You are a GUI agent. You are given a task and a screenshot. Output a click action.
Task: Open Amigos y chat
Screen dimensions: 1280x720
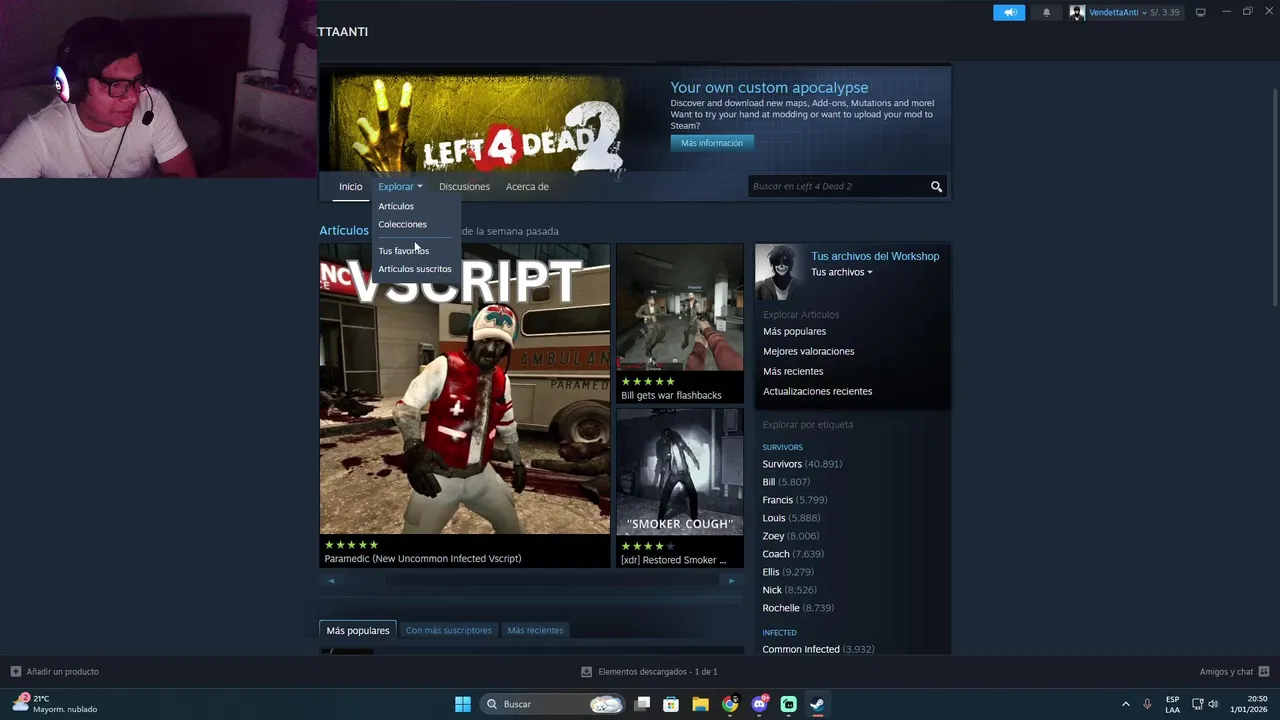tap(1234, 672)
